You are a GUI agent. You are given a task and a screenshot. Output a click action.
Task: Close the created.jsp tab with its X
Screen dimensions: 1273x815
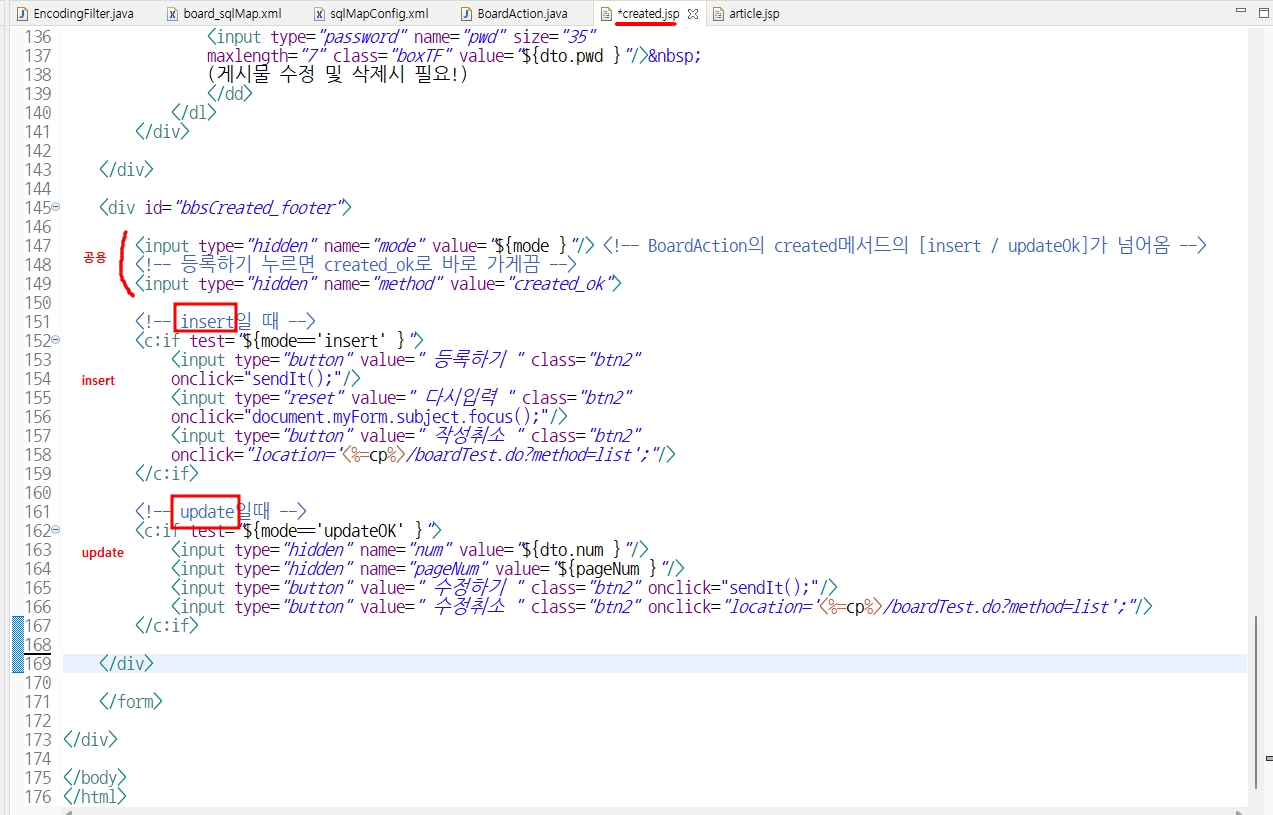[693, 14]
